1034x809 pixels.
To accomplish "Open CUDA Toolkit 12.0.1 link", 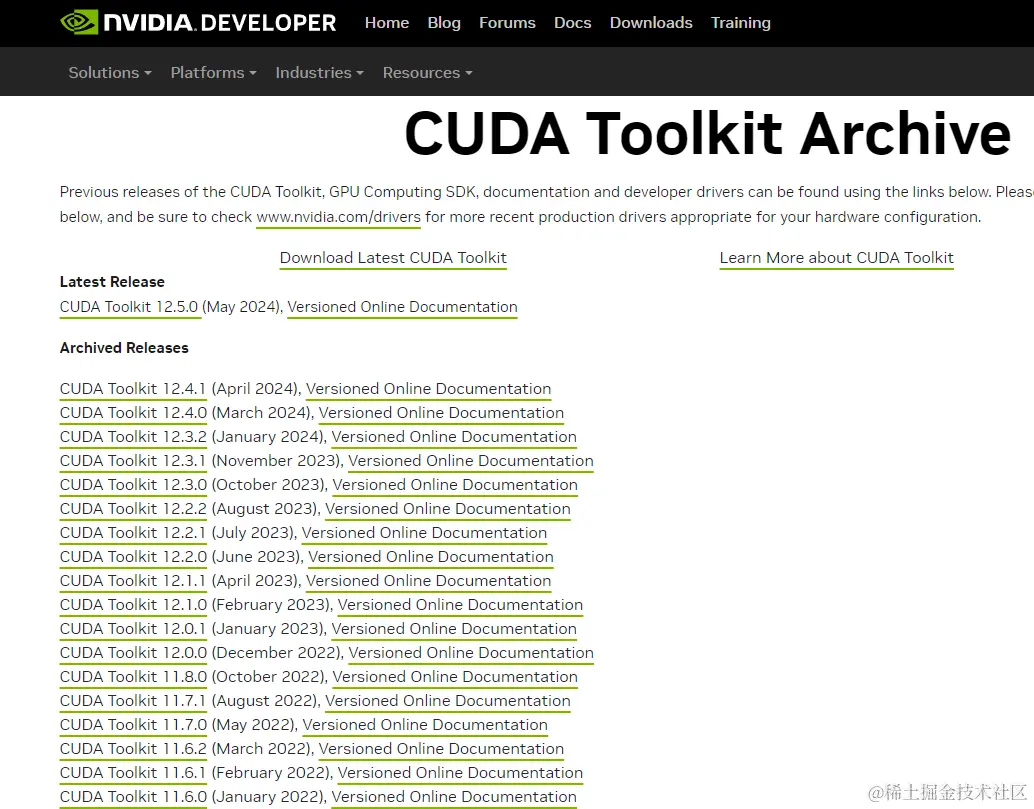I will 133,629.
